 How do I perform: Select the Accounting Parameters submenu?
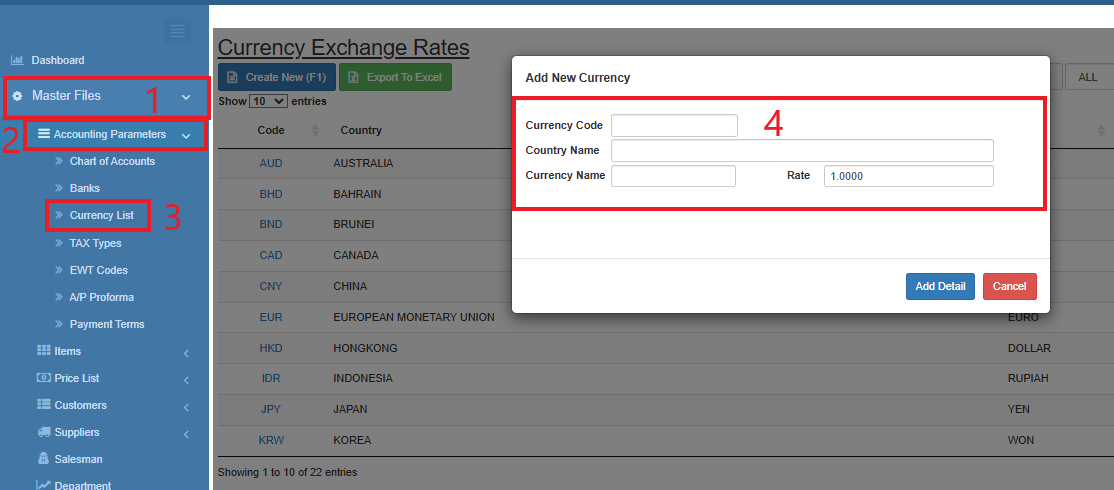point(110,134)
